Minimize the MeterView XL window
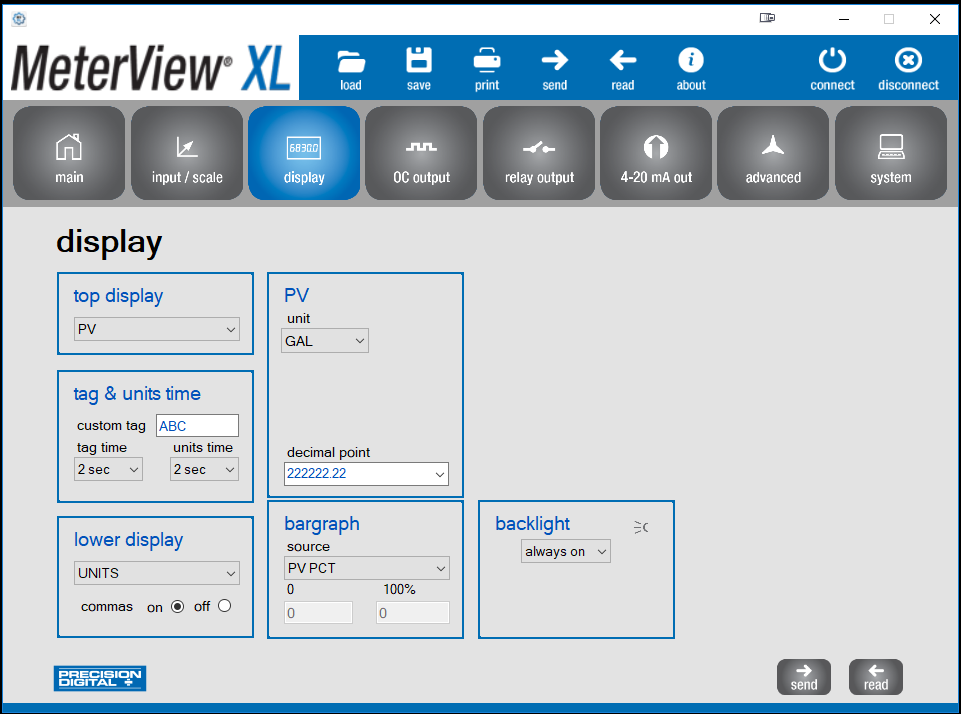 (x=844, y=19)
